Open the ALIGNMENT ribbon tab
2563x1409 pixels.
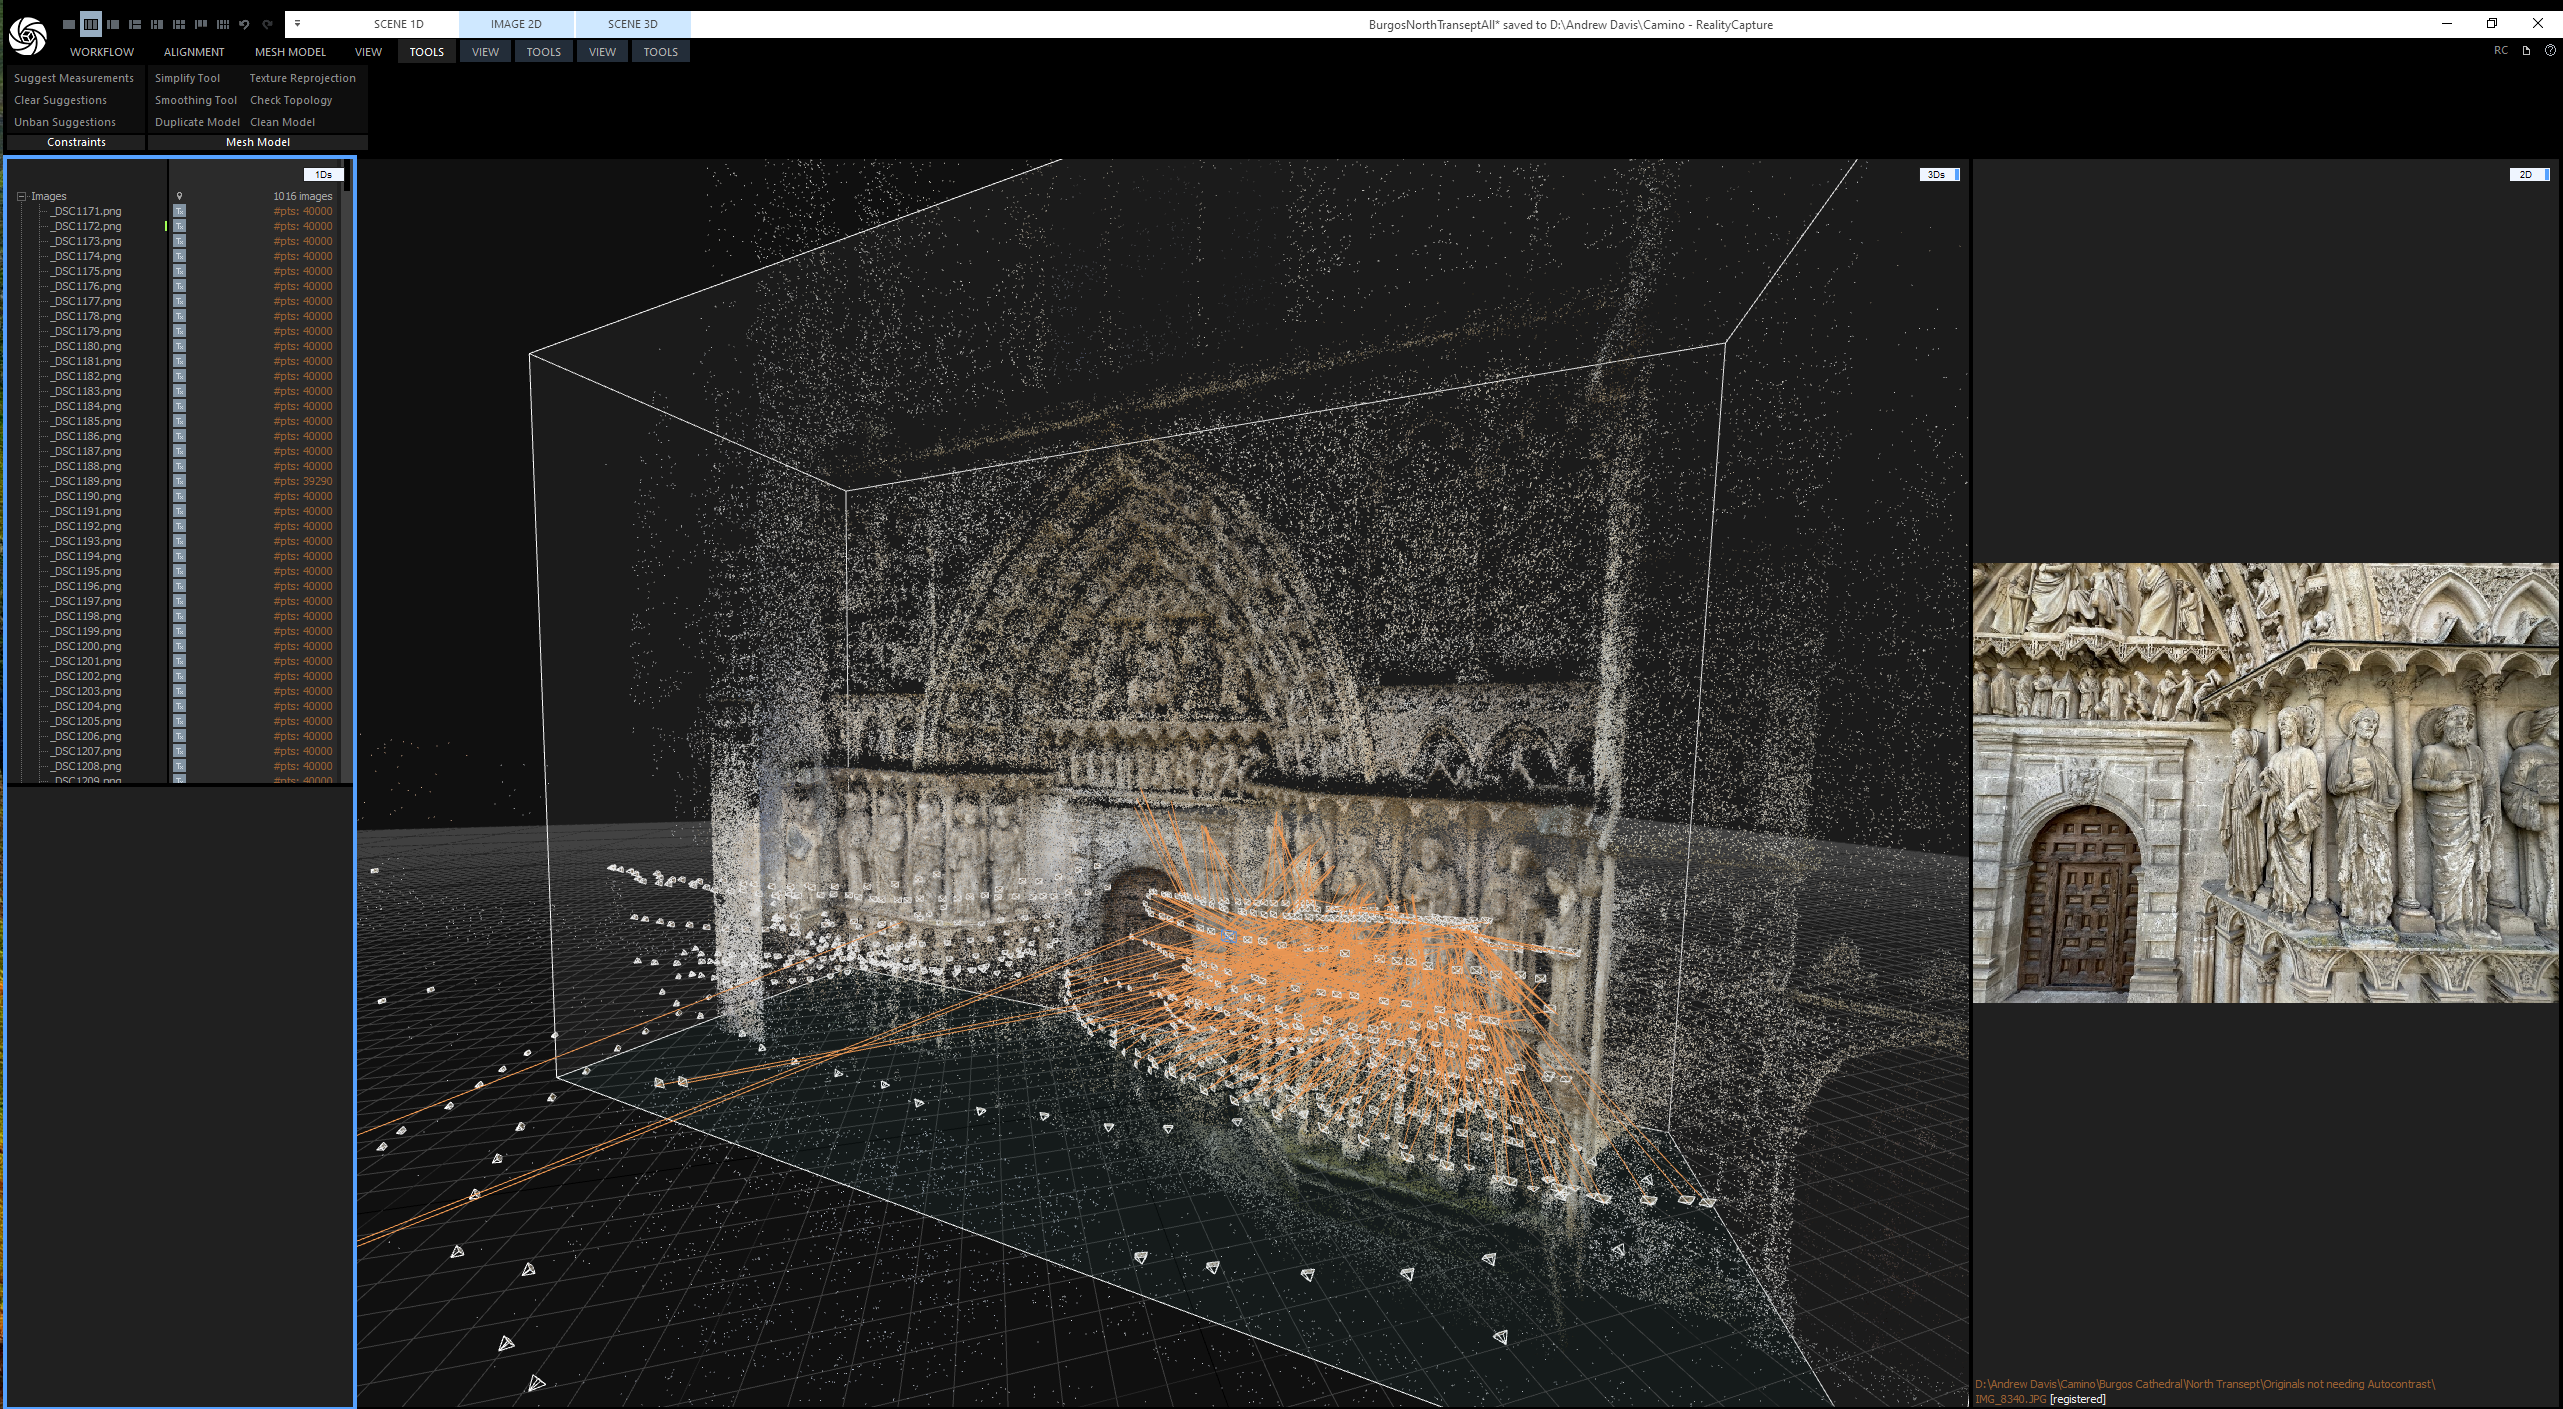(194, 52)
